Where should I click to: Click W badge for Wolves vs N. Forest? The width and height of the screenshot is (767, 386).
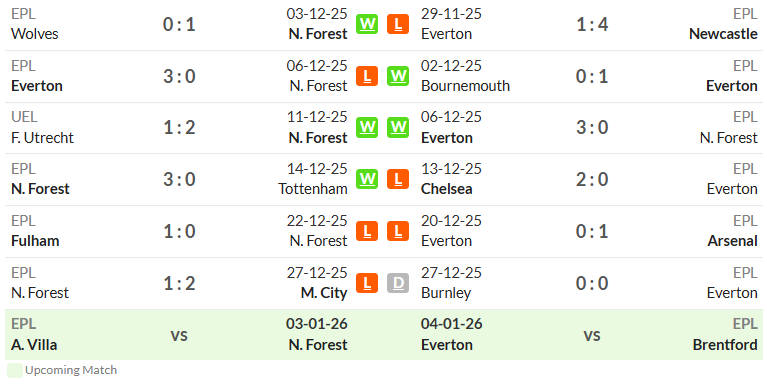pyautogui.click(x=367, y=24)
